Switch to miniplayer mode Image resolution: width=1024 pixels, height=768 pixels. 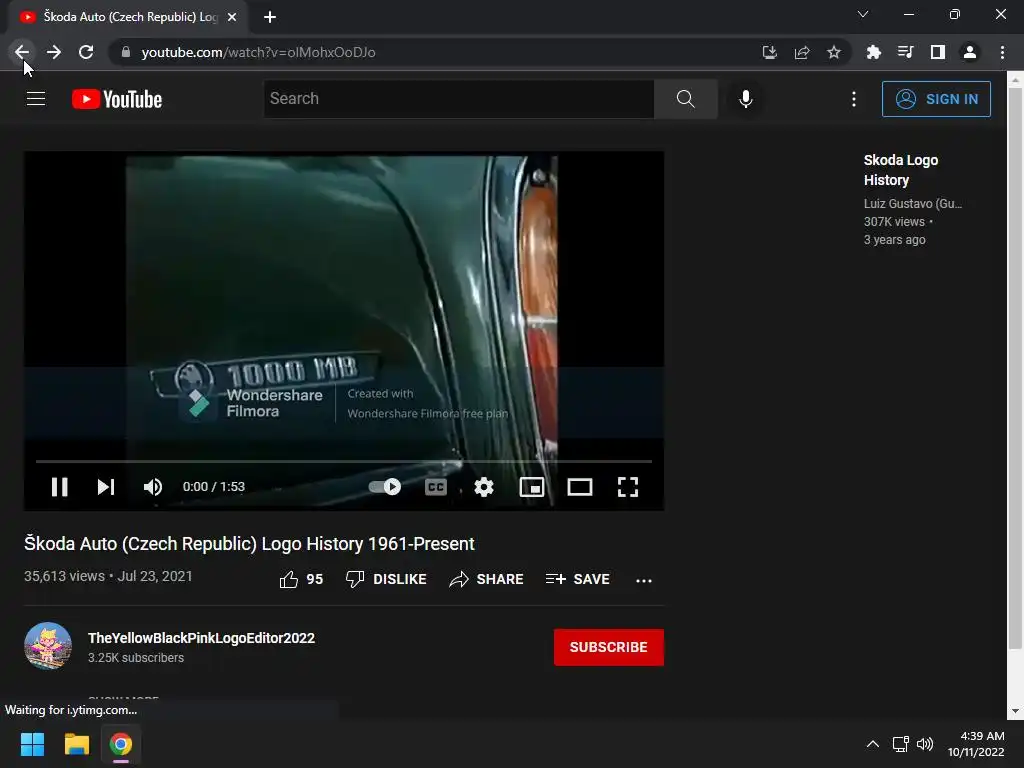(532, 487)
